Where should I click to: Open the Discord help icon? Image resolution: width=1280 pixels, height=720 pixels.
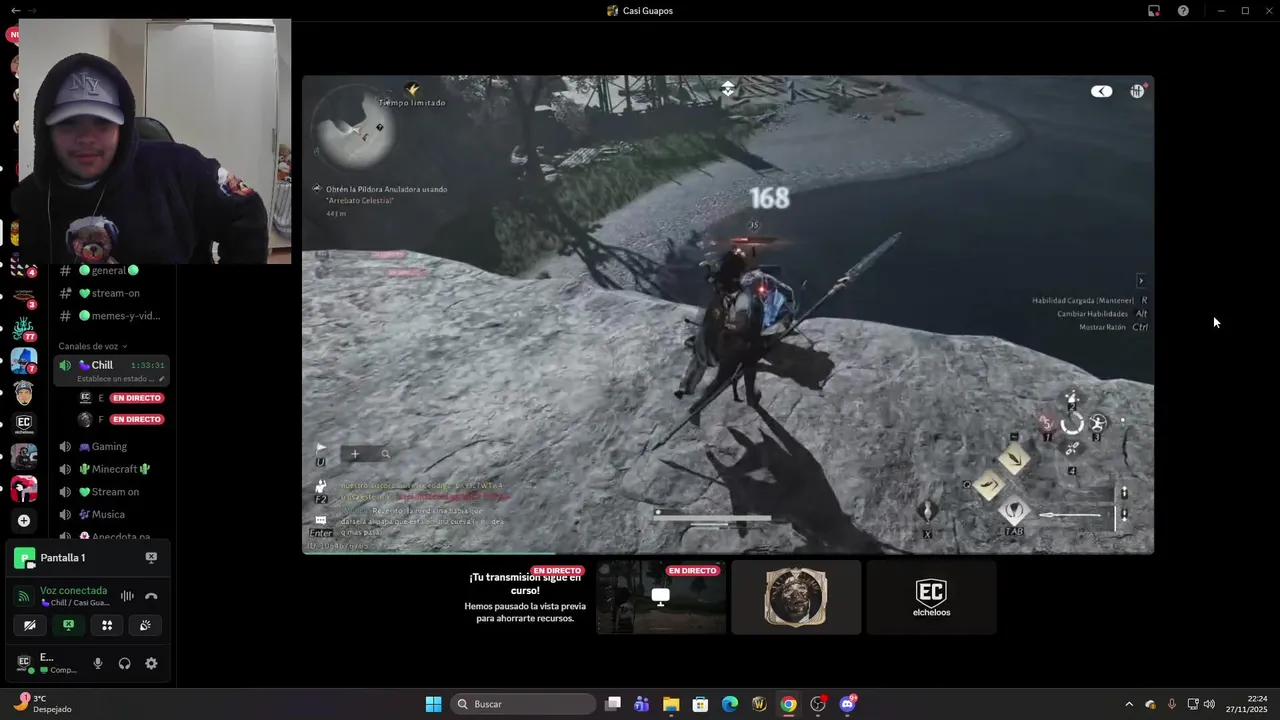[1183, 10]
